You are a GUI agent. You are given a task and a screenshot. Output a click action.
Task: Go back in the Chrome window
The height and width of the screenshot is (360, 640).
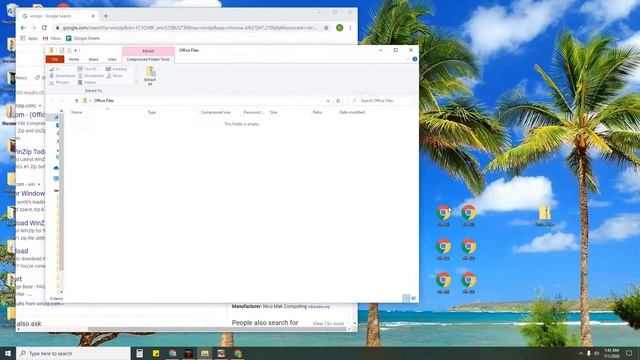click(x=23, y=28)
